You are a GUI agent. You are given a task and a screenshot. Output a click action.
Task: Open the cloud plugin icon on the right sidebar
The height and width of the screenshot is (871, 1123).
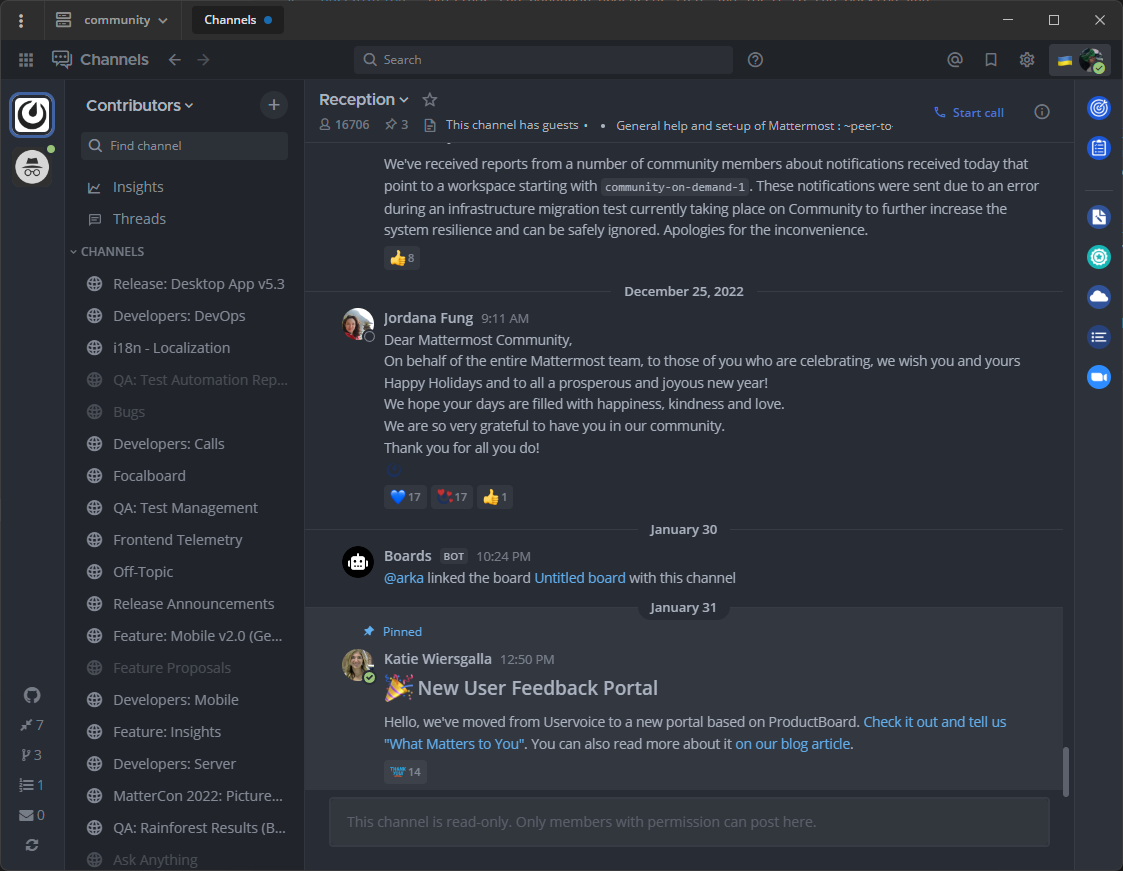pyautogui.click(x=1099, y=296)
